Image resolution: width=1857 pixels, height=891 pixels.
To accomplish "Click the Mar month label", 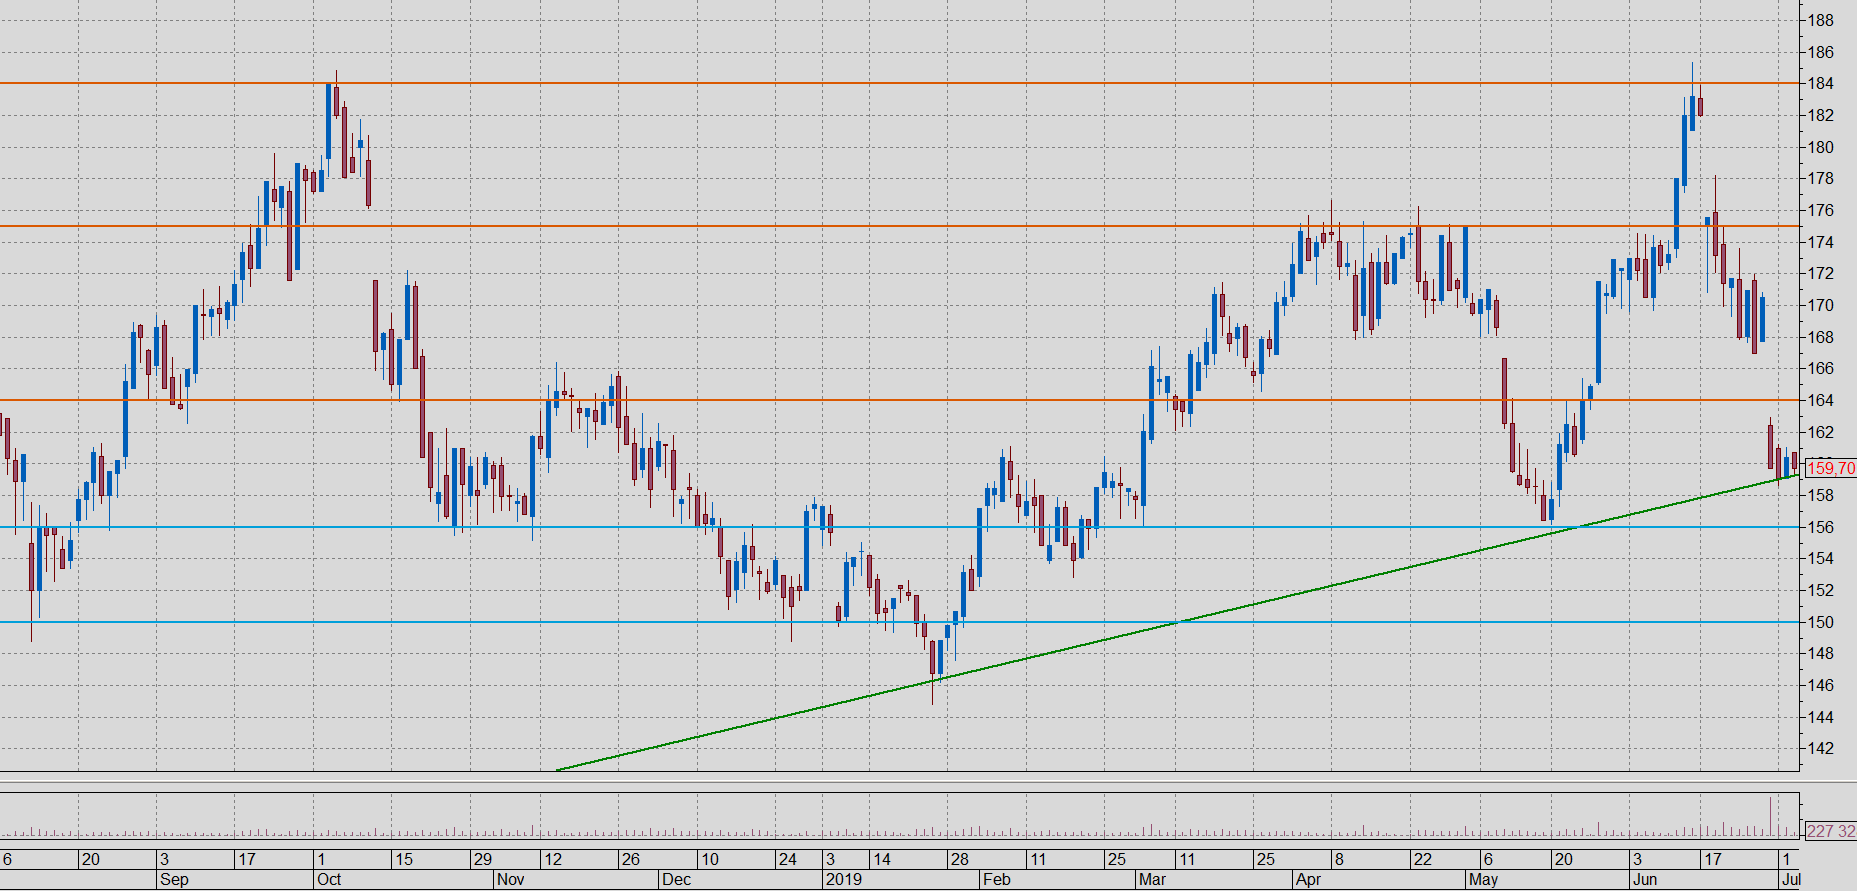I will (x=1152, y=879).
